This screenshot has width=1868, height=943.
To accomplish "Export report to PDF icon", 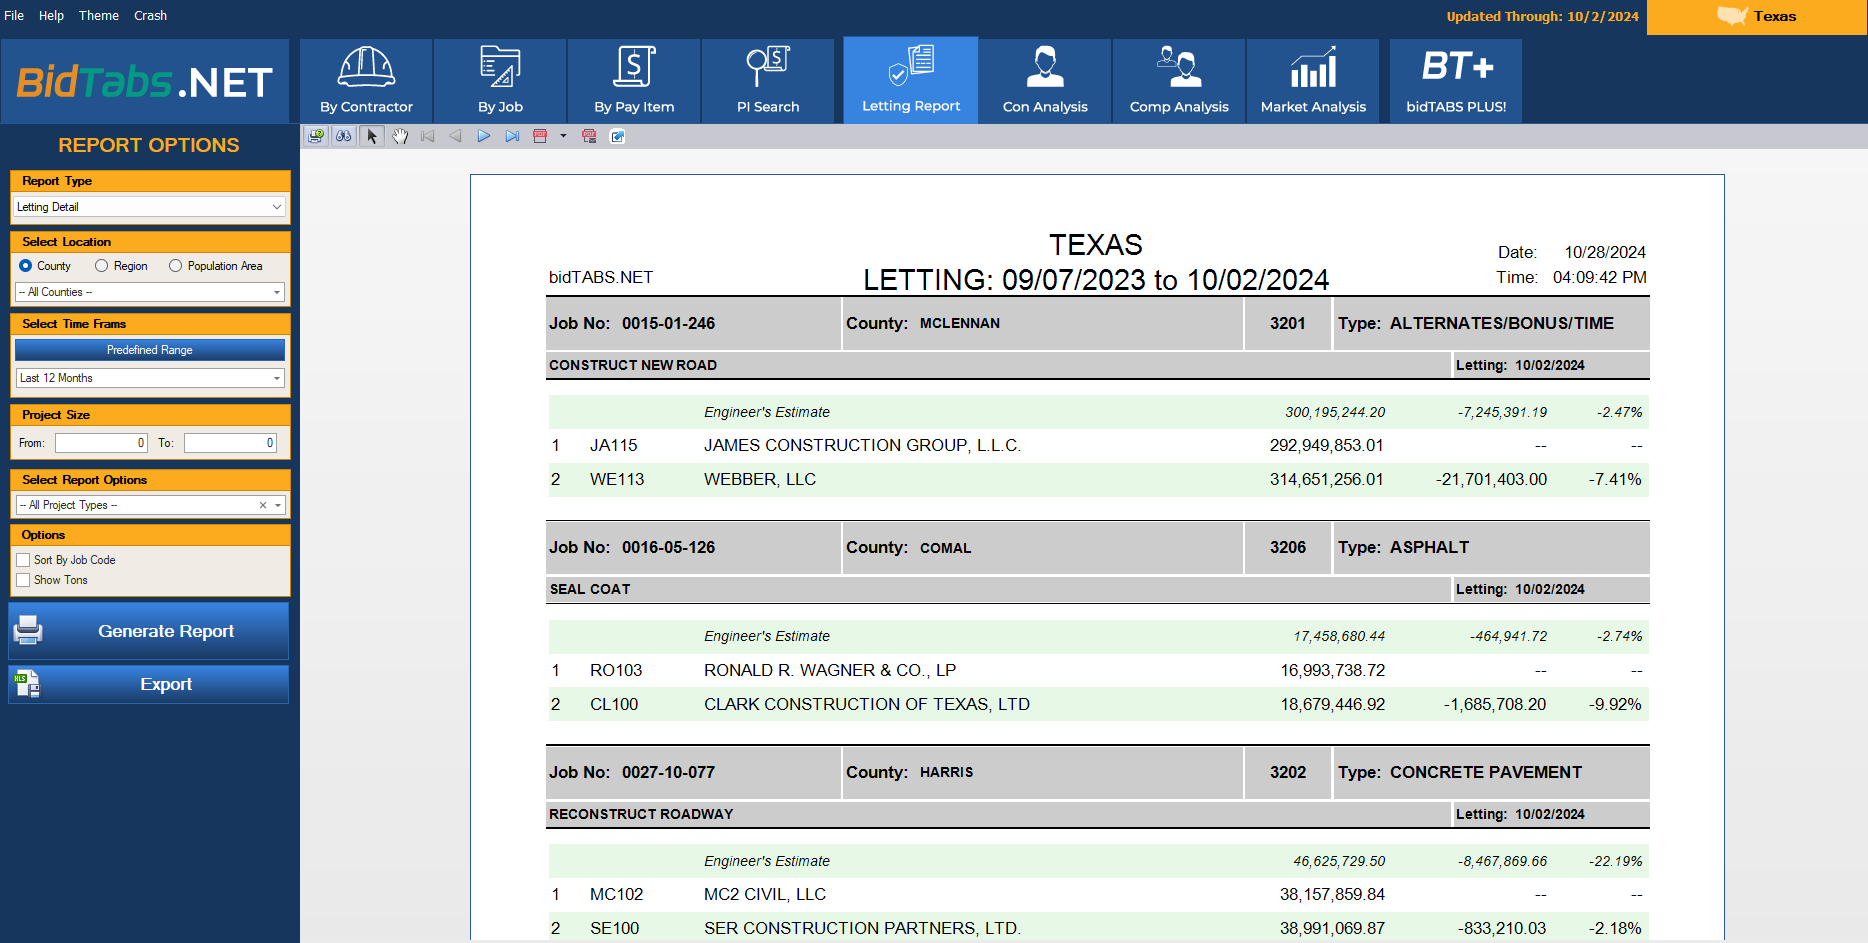I will (540, 136).
